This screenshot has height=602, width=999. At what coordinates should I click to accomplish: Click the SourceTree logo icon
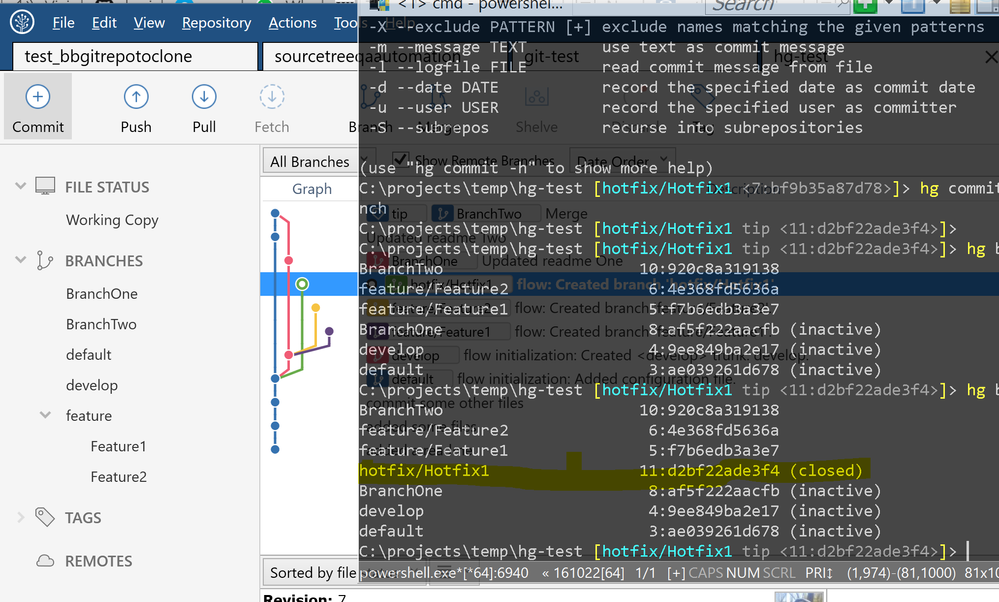[x=22, y=22]
